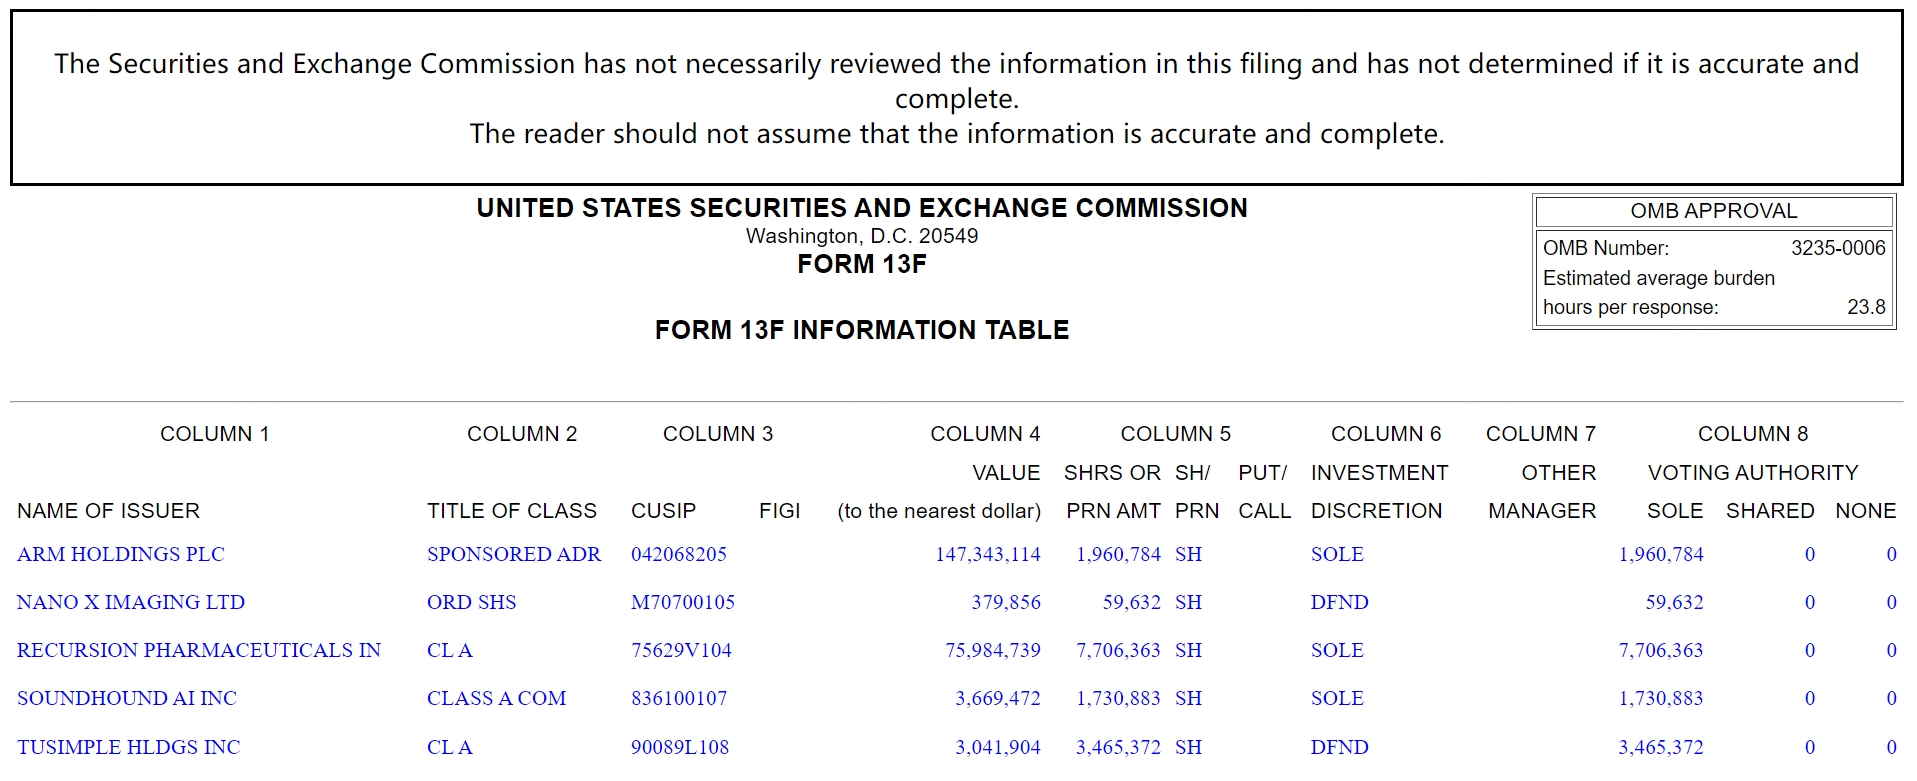Click the ARM HOLDINGS PLC issuer name
The height and width of the screenshot is (781, 1917).
(121, 554)
